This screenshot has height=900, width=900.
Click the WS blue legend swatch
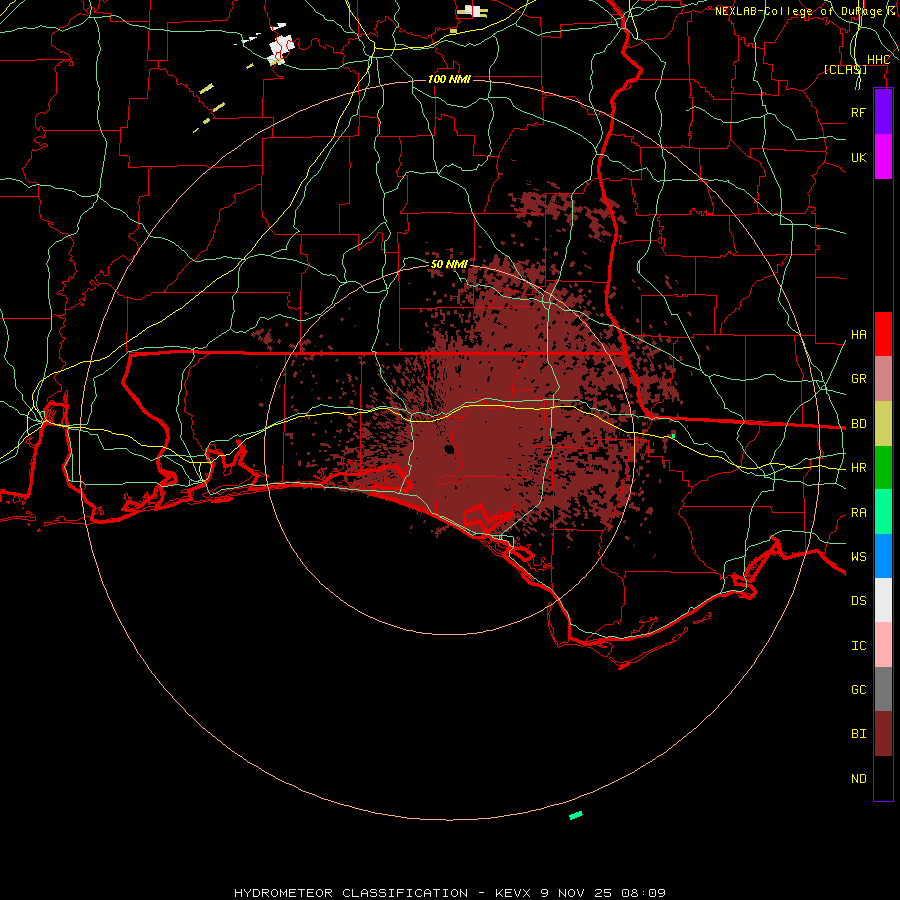coord(883,556)
